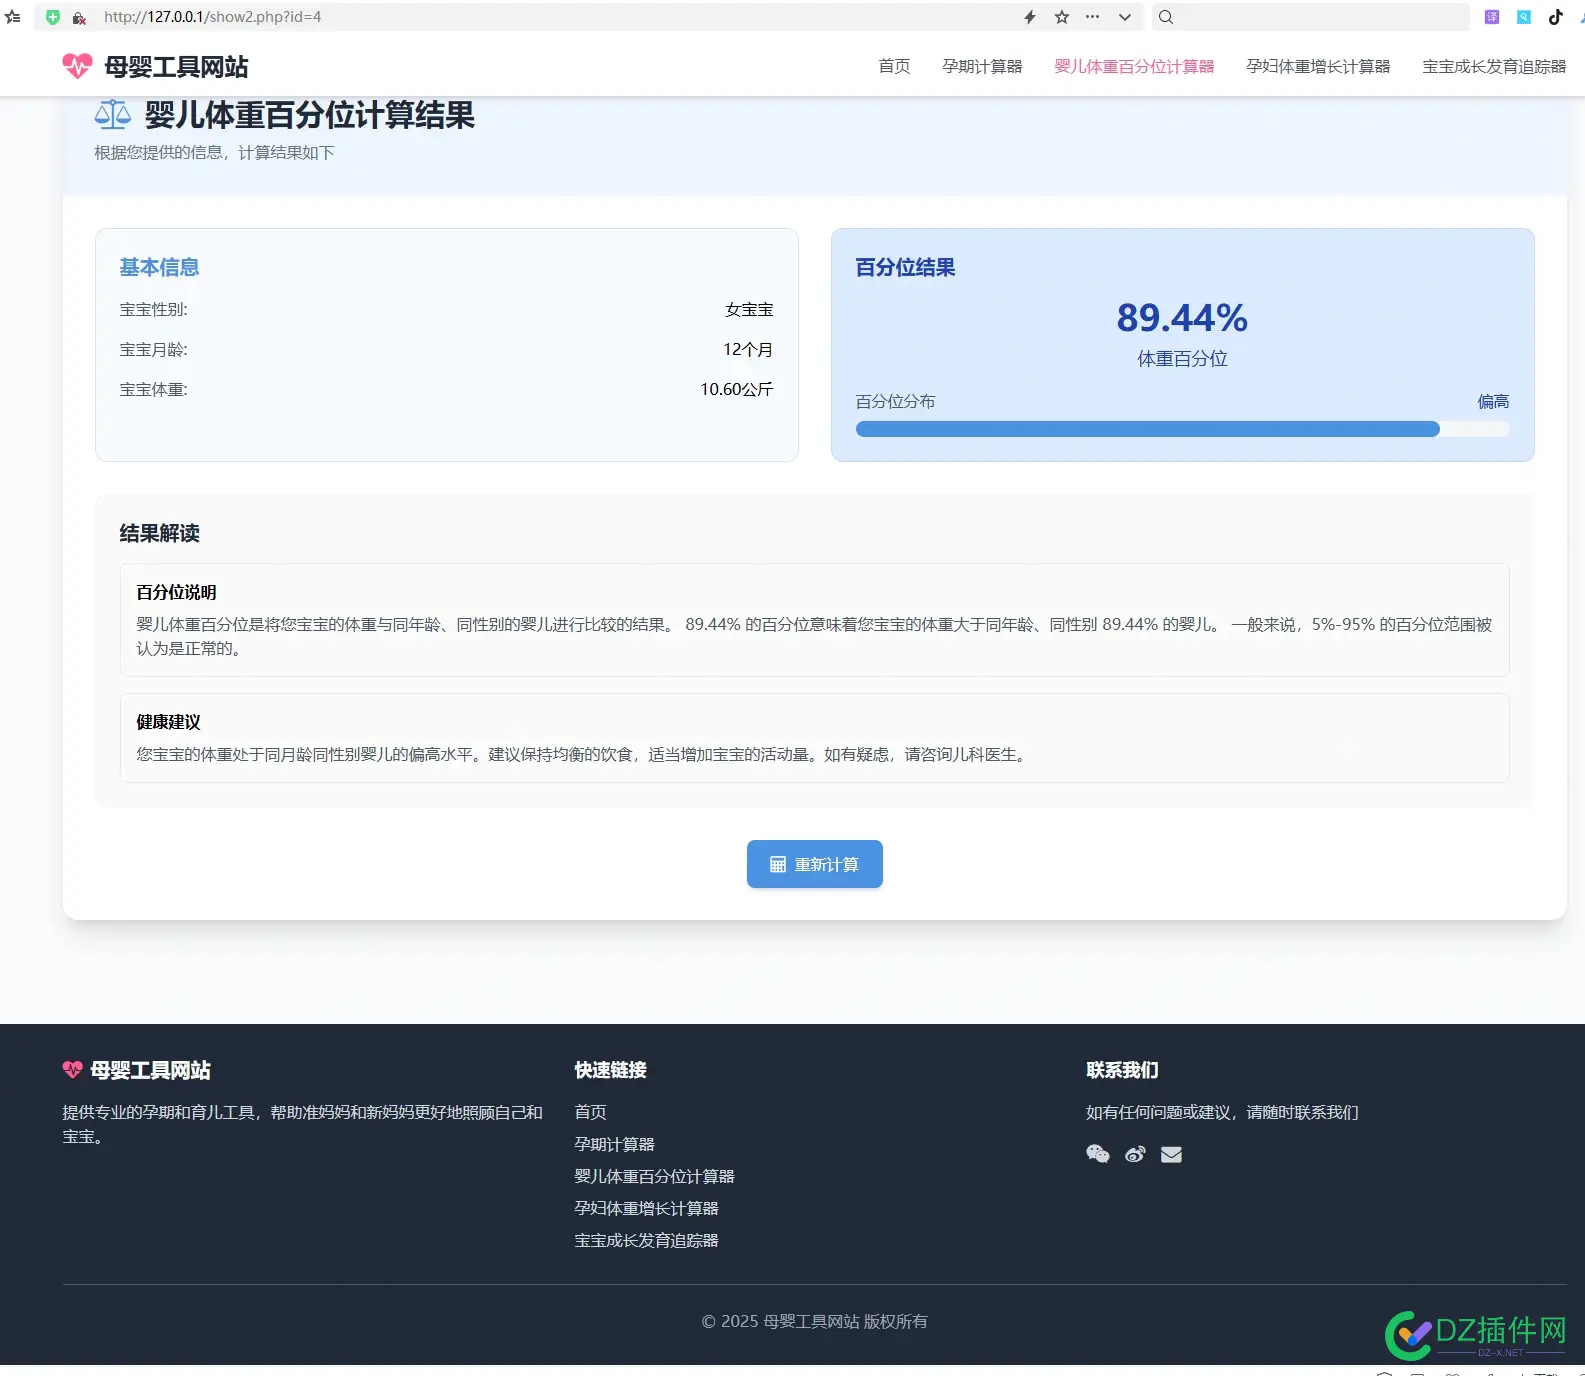Click the Weibo icon in footer
1585x1376 pixels.
point(1134,1154)
